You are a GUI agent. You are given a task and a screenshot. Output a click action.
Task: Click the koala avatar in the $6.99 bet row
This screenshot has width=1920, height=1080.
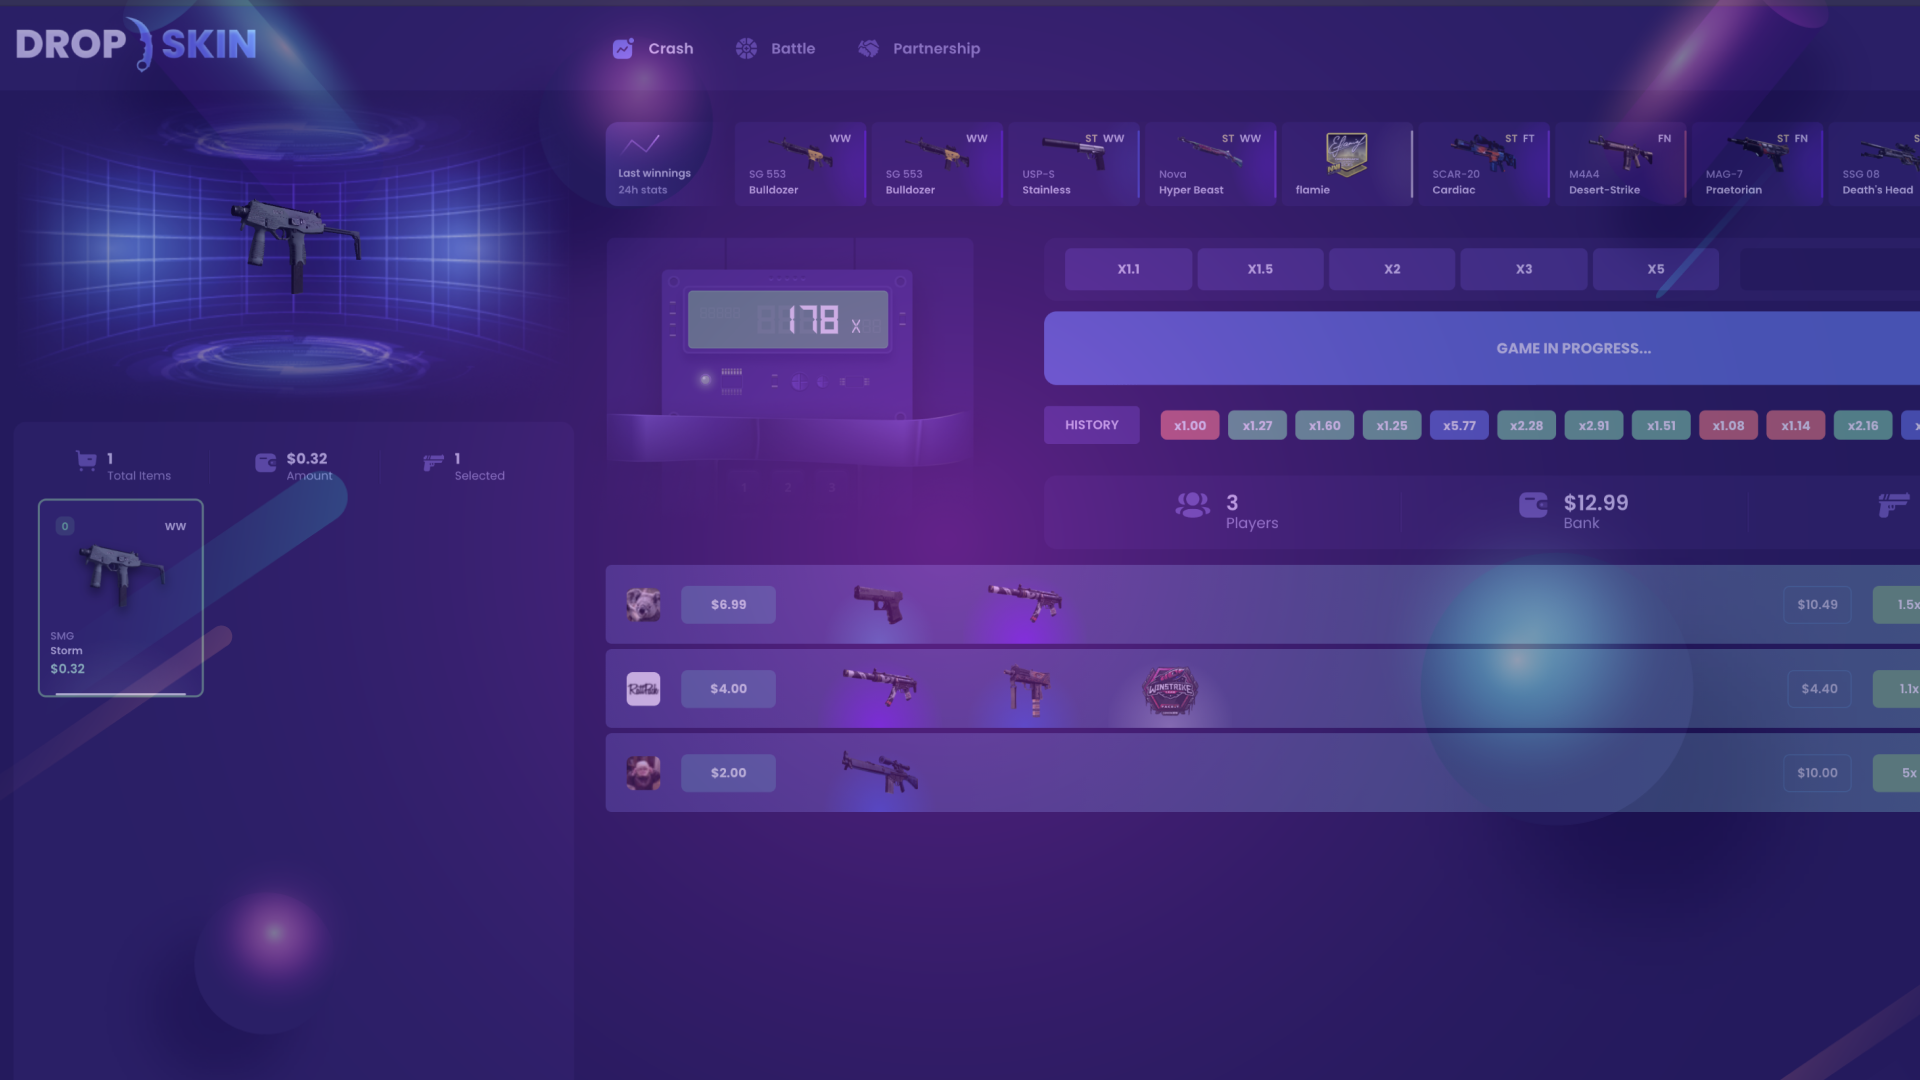coord(643,604)
